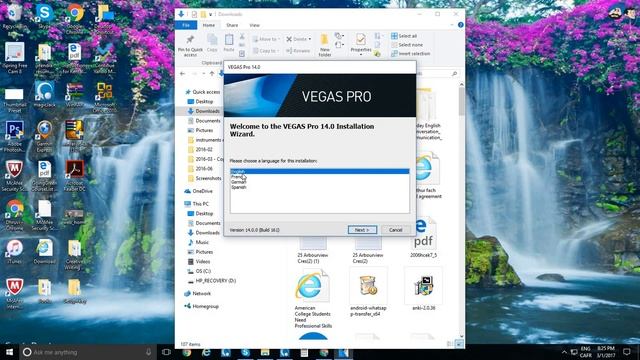The width and height of the screenshot is (640, 360).
Task: Click the Cut scissors icon
Action: (x=242, y=36)
